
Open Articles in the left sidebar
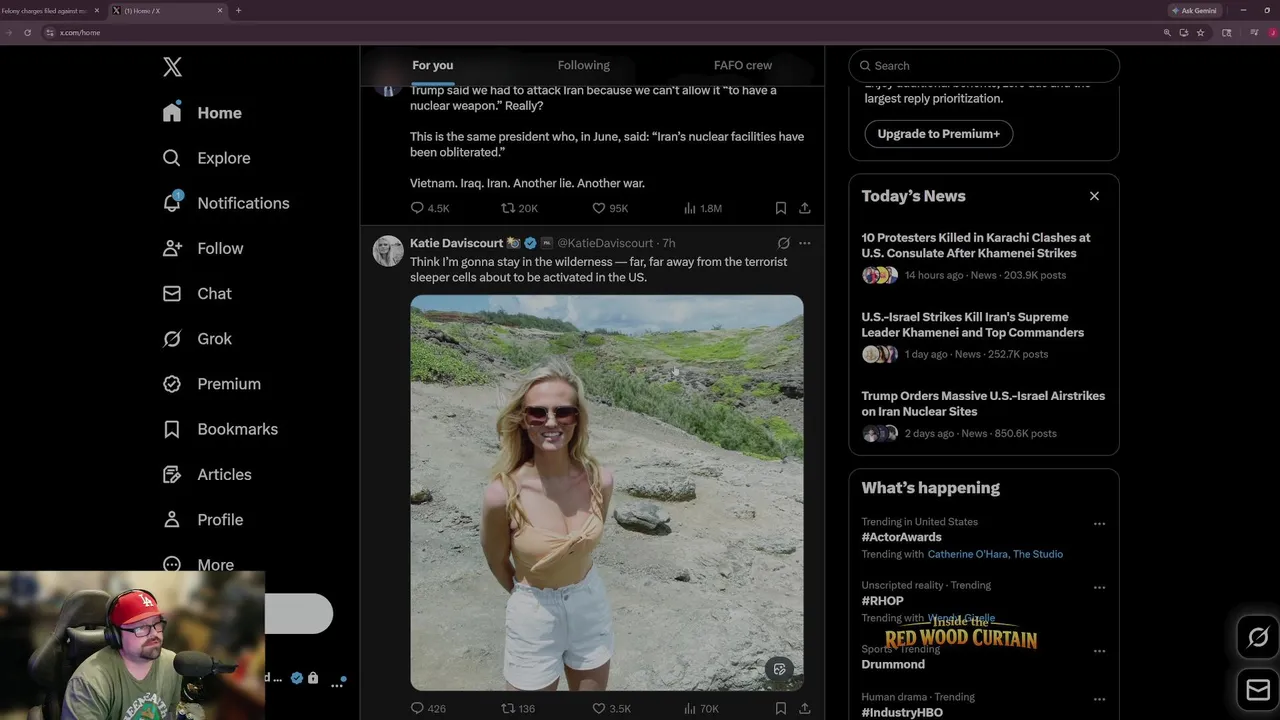tap(206, 475)
